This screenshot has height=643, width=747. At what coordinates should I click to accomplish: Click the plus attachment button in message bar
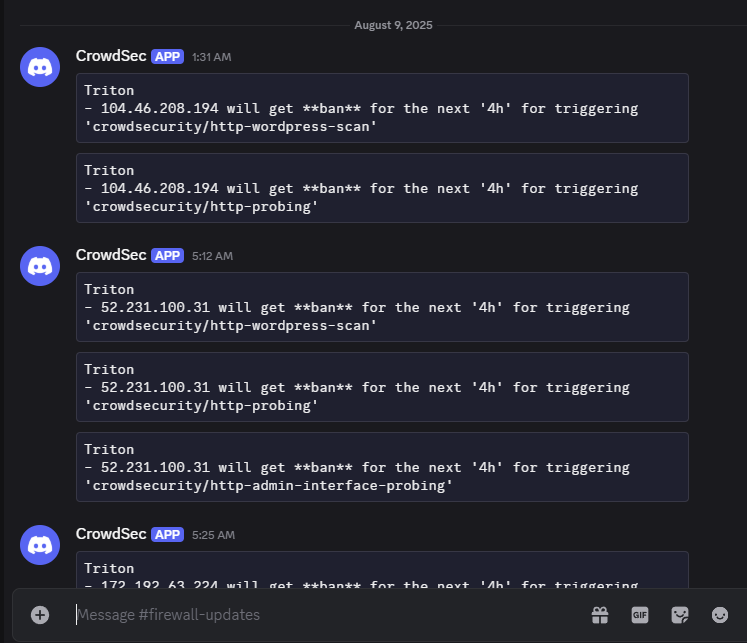pos(40,614)
